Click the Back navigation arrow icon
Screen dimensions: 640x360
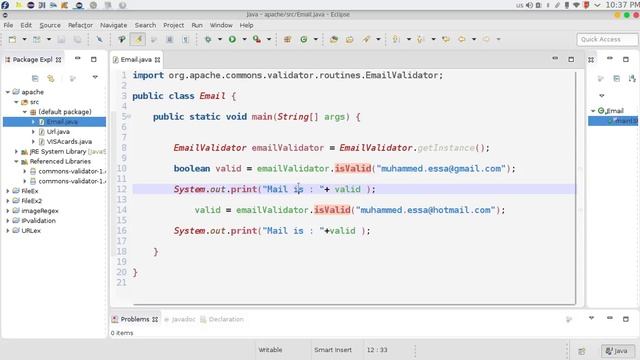[x=462, y=40]
